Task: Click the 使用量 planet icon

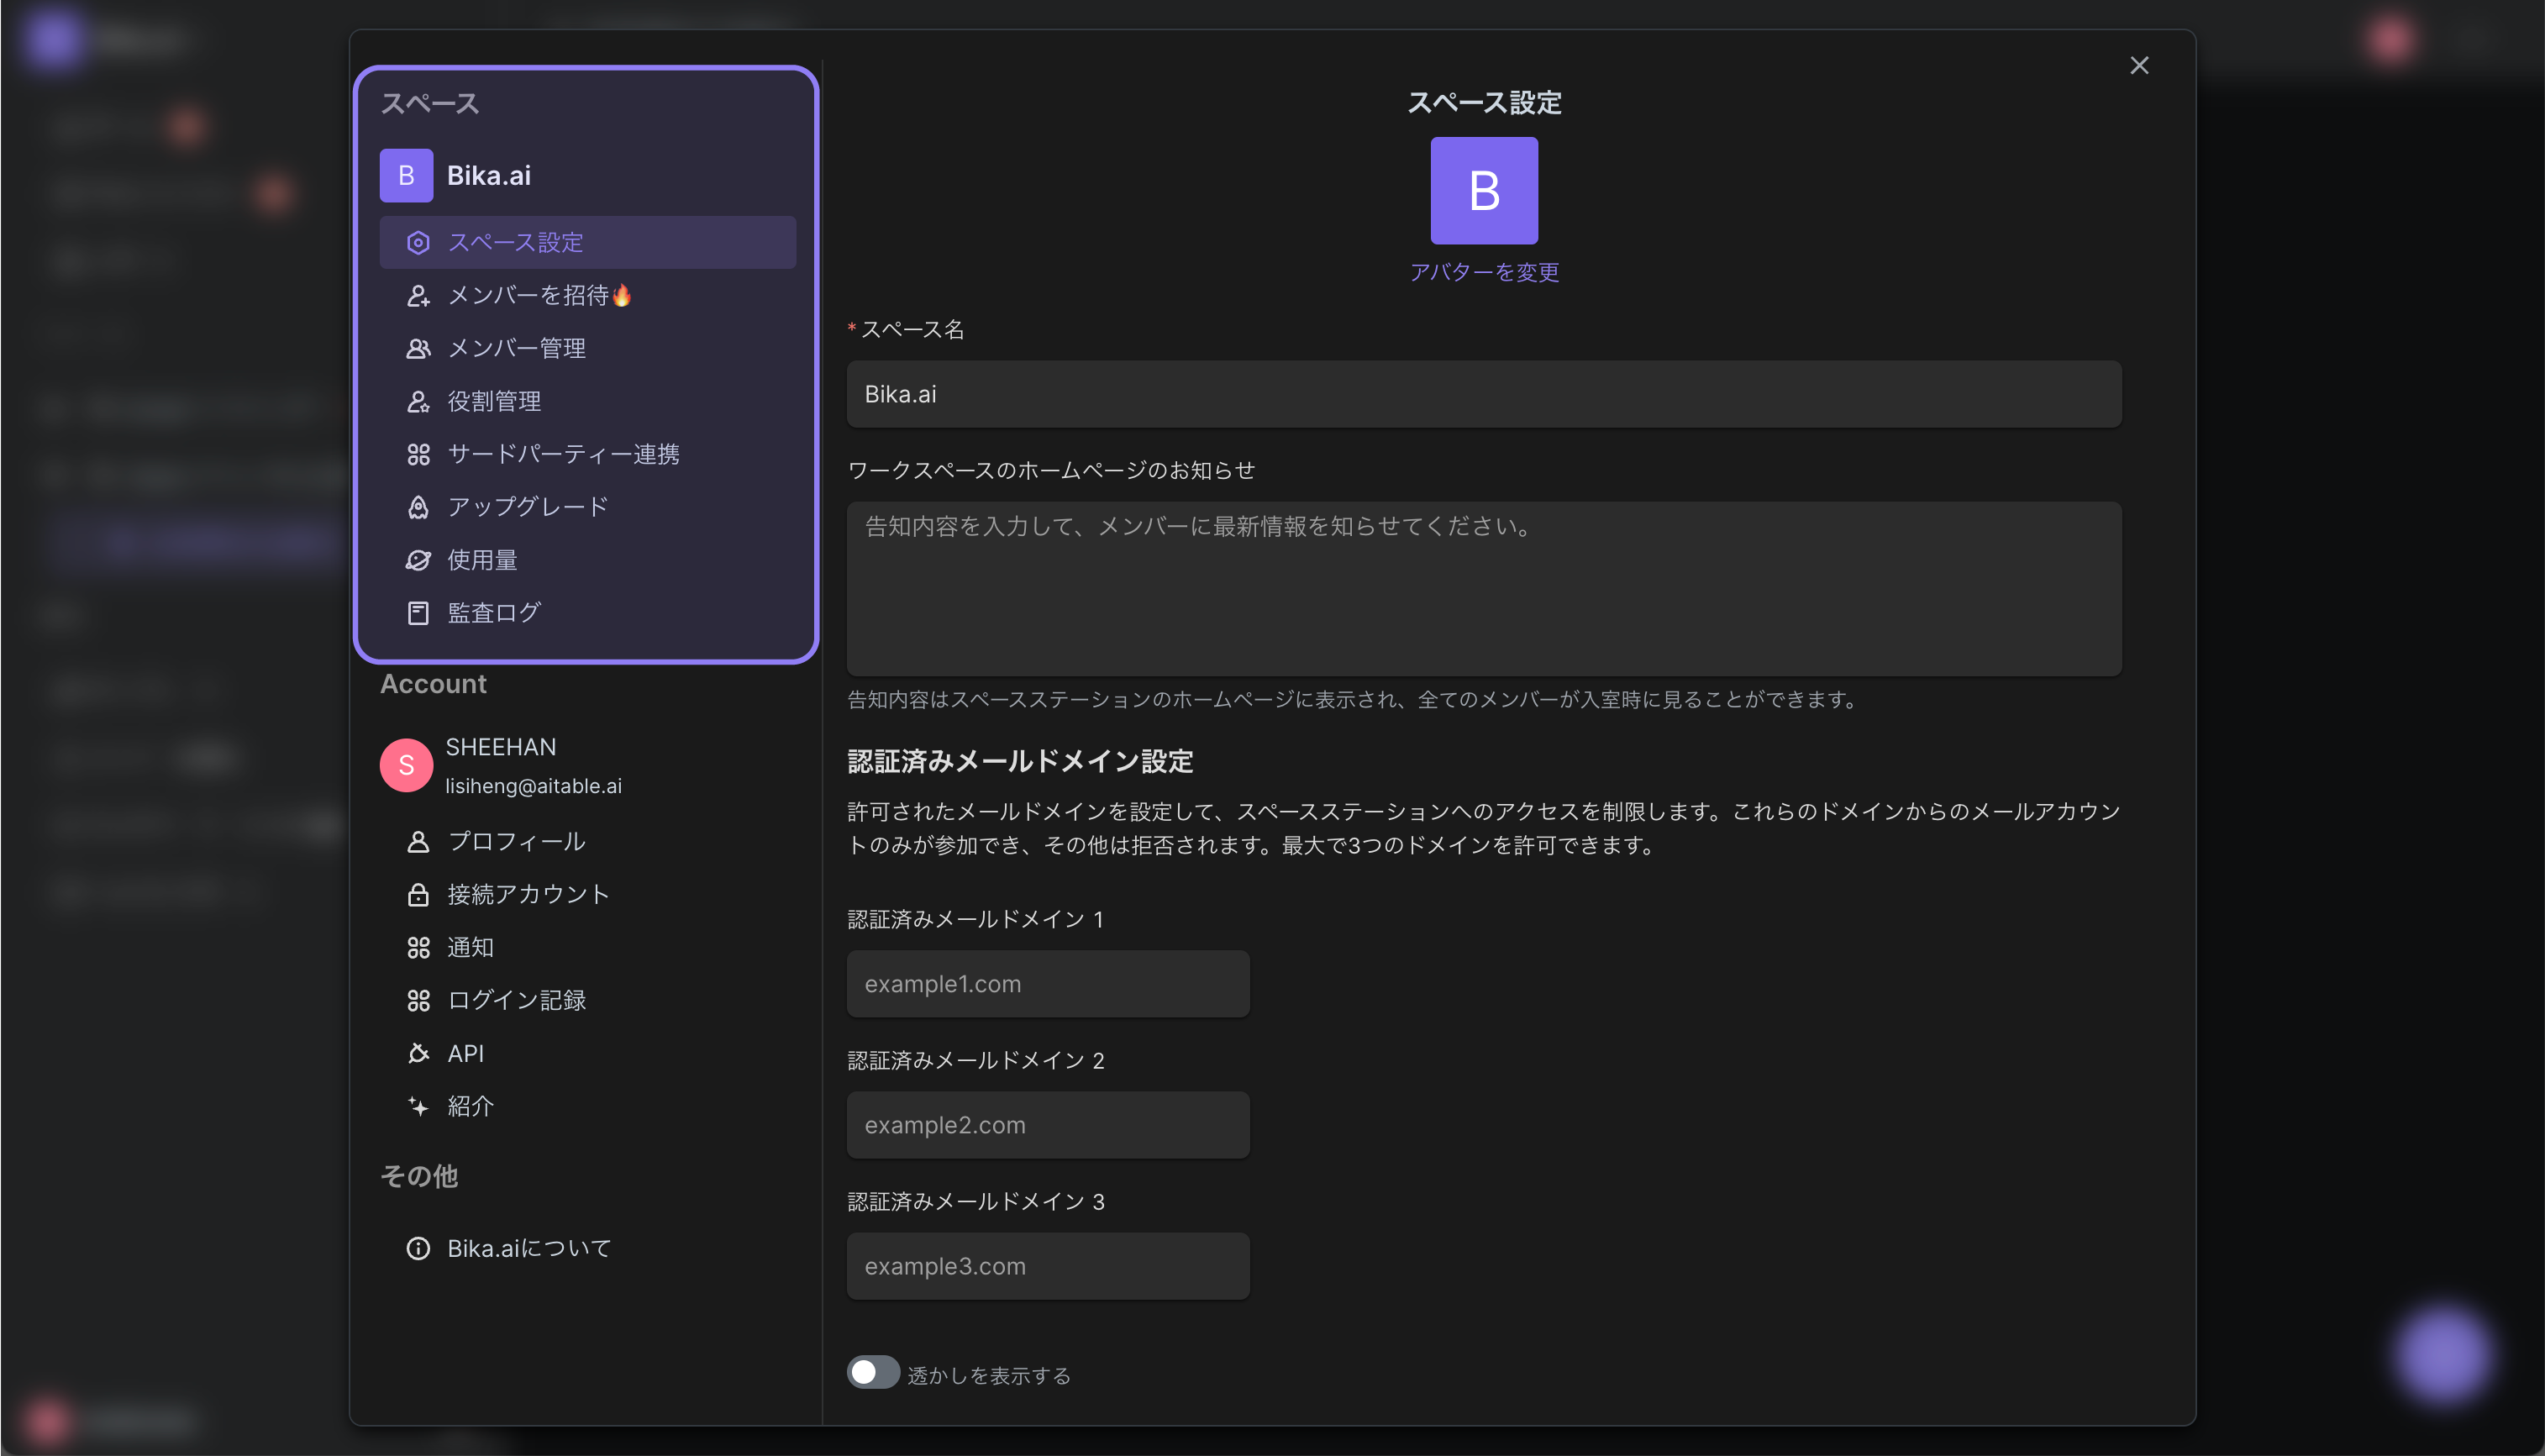Action: (418, 561)
